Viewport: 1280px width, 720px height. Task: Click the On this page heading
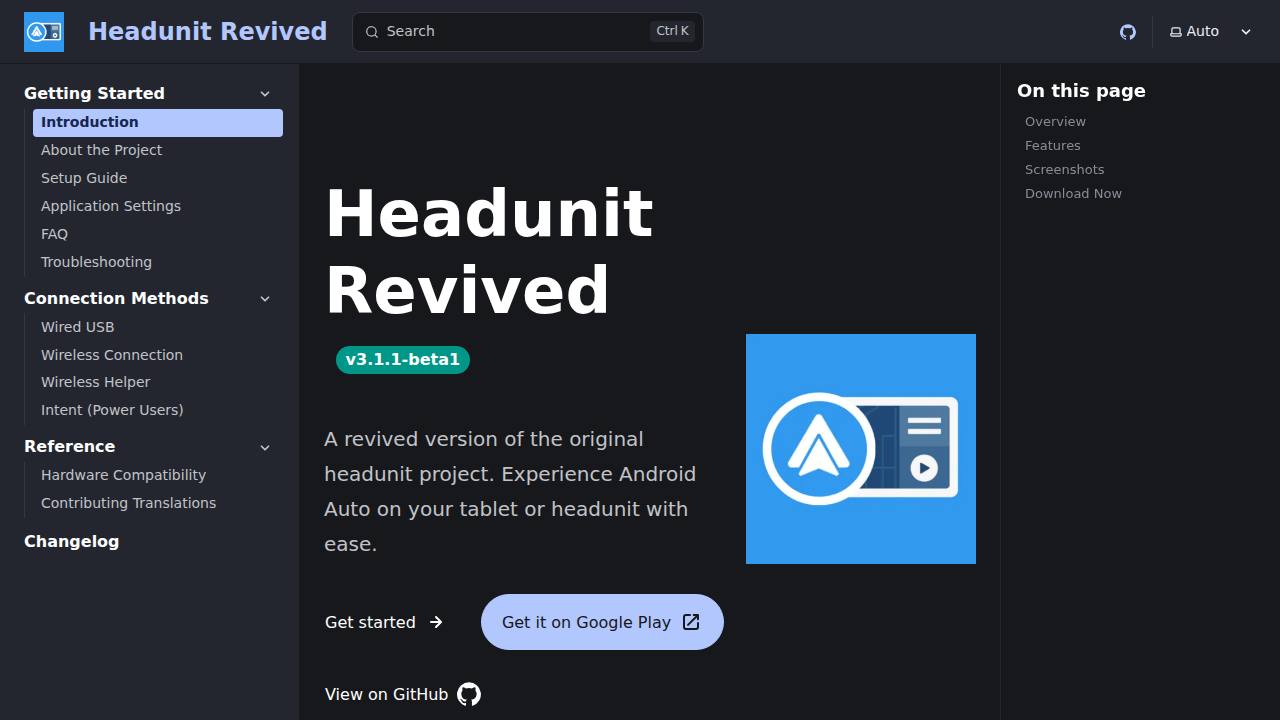1081,91
